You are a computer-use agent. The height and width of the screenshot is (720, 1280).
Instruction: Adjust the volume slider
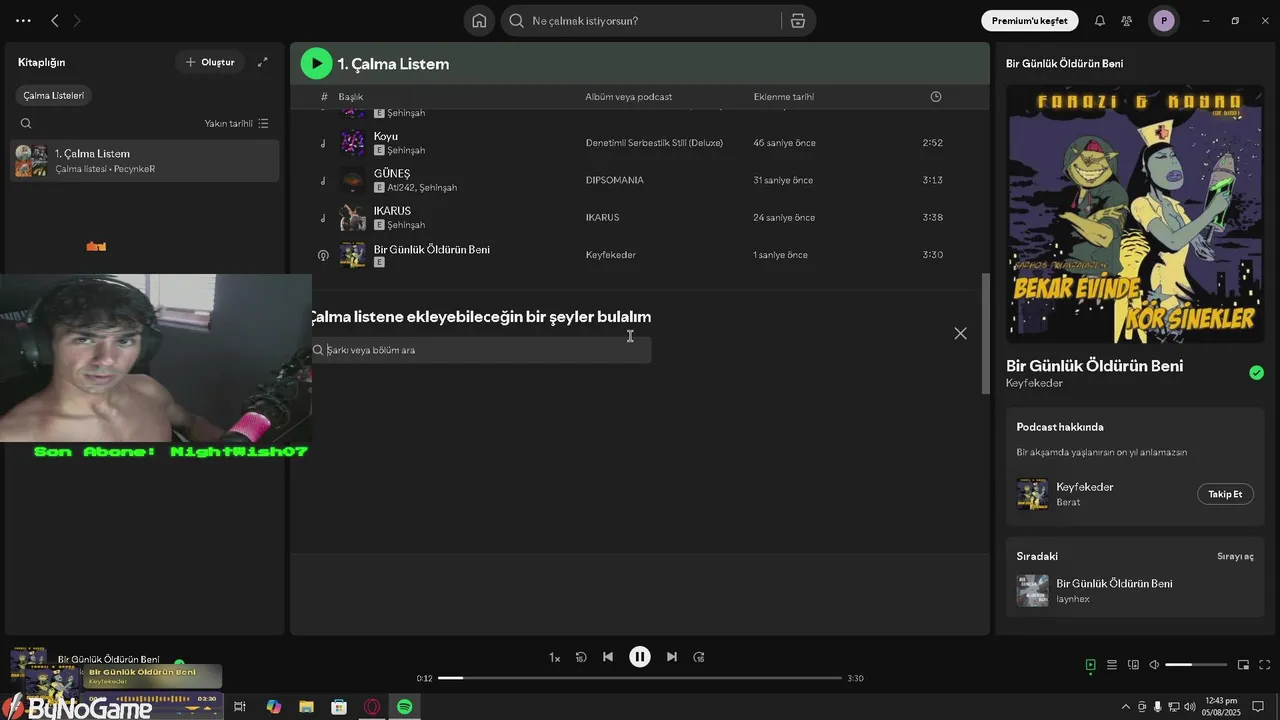pos(1196,665)
